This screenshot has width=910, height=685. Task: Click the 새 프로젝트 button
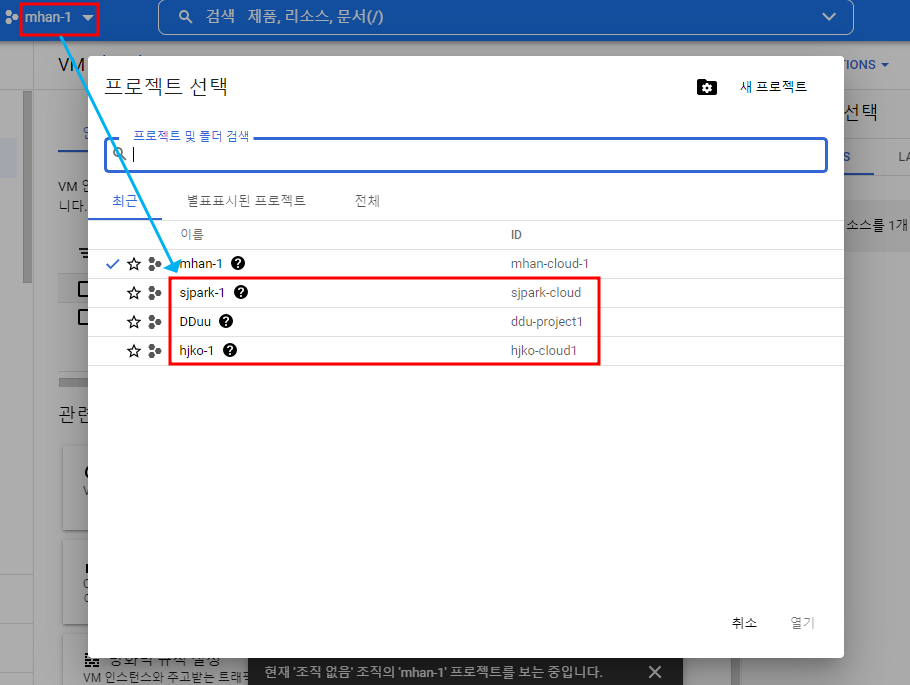click(773, 87)
